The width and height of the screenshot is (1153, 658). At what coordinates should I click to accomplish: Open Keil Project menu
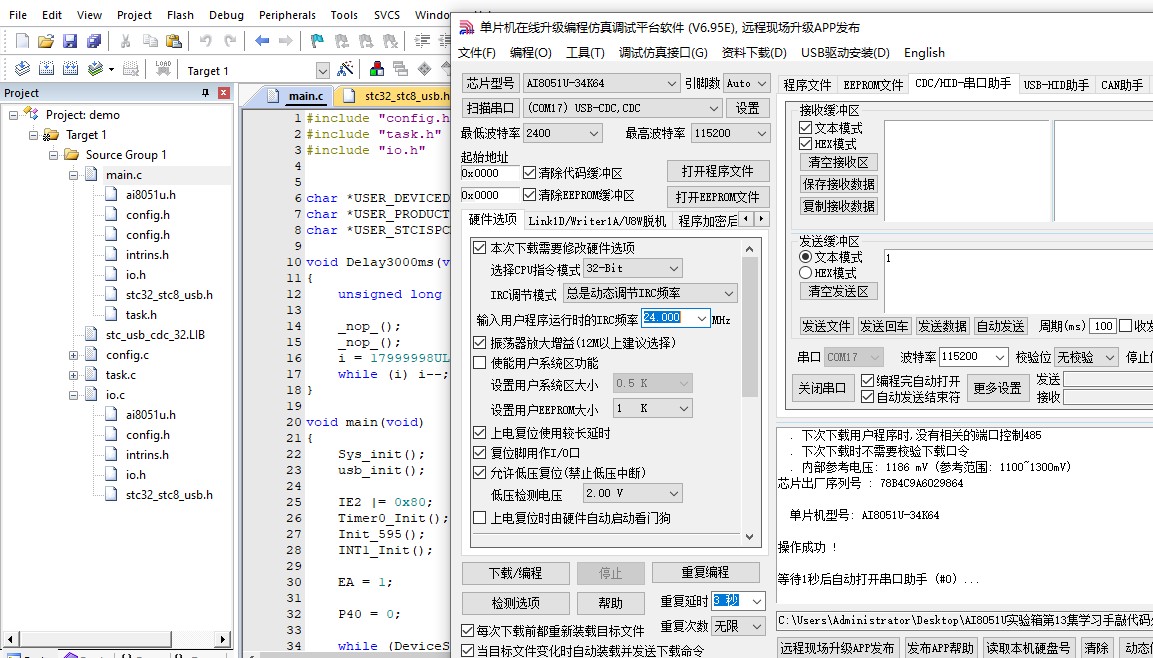135,15
